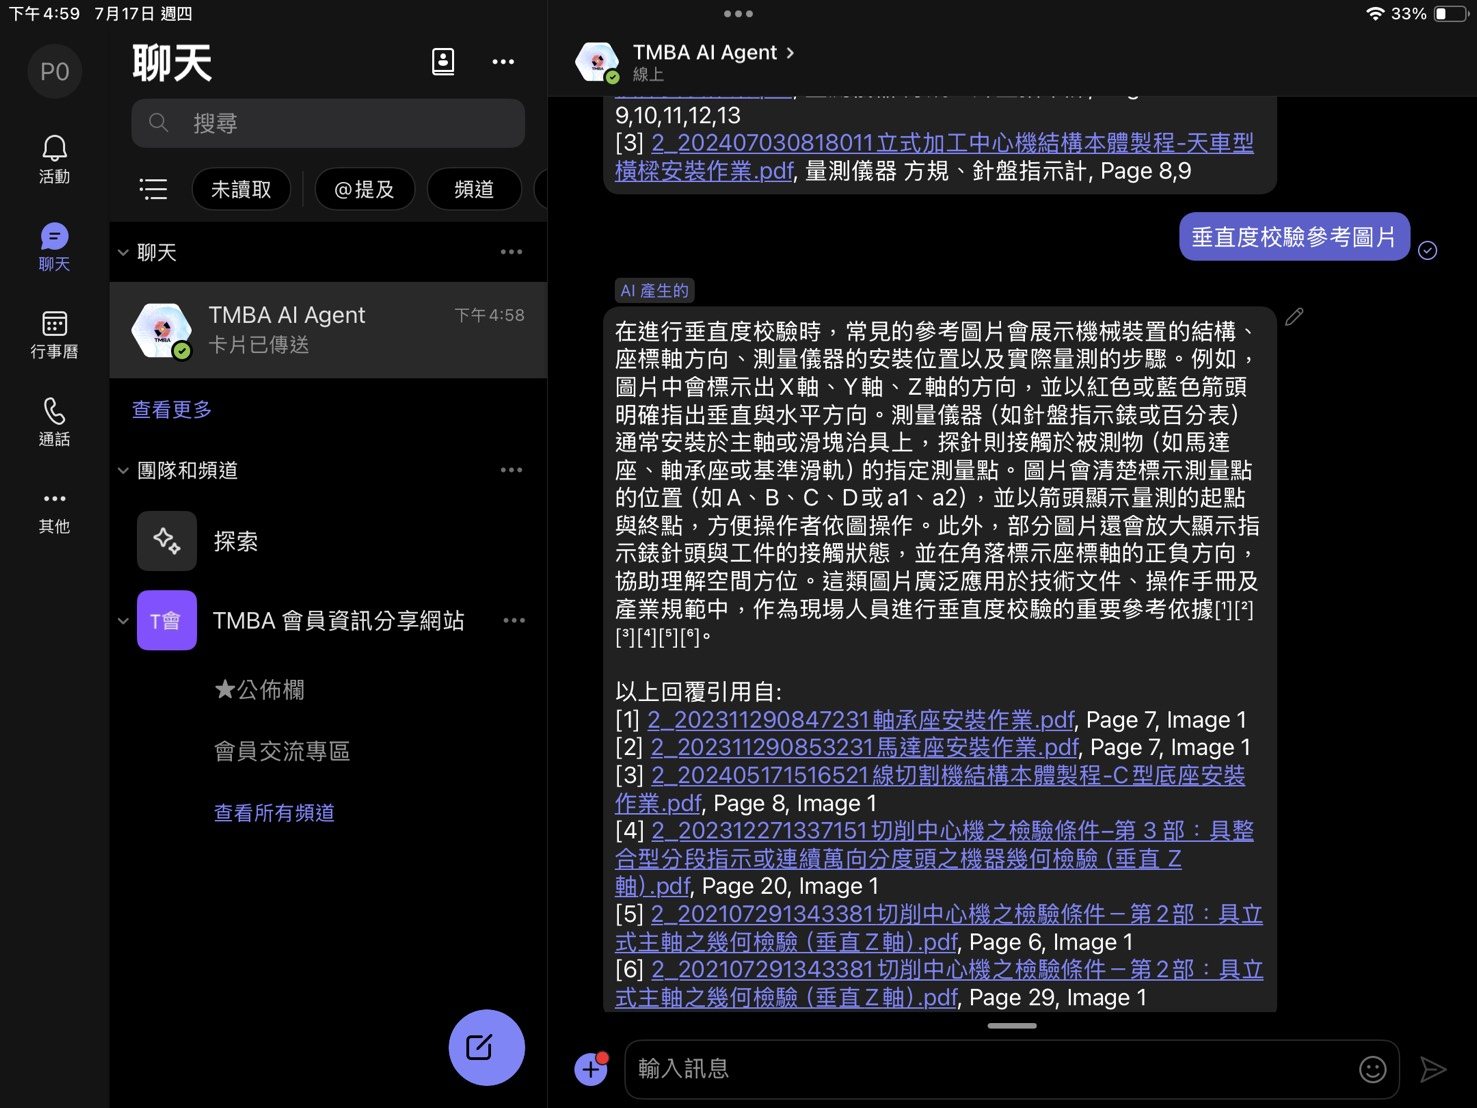Select the ★公佈欄 channel
Image resolution: width=1477 pixels, height=1108 pixels.
pyautogui.click(x=259, y=690)
